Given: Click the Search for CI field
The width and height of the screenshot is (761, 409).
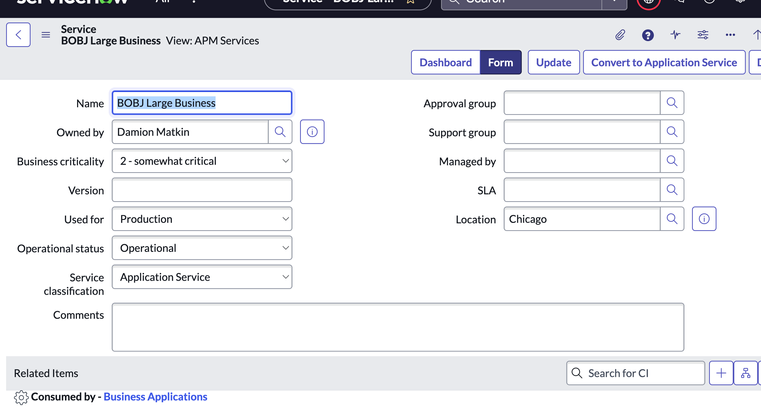Looking at the screenshot, I should pos(635,373).
